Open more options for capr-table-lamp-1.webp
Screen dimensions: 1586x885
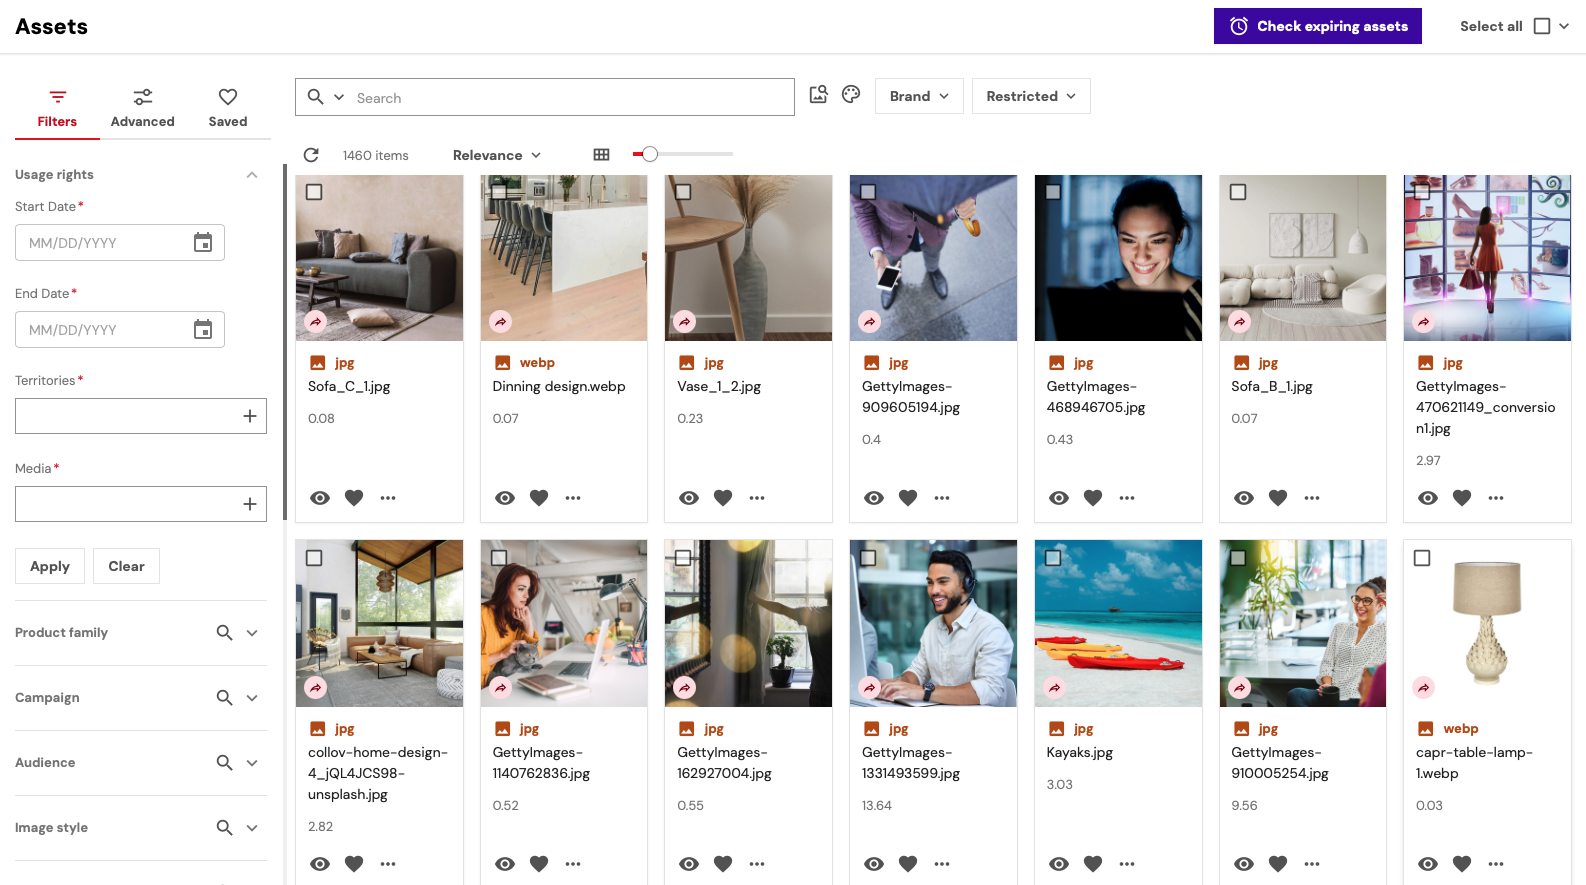[1496, 864]
